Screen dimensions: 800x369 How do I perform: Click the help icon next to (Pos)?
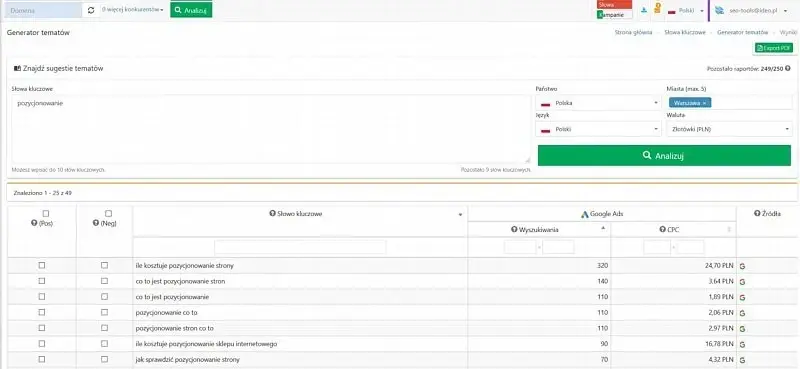pyautogui.click(x=34, y=223)
